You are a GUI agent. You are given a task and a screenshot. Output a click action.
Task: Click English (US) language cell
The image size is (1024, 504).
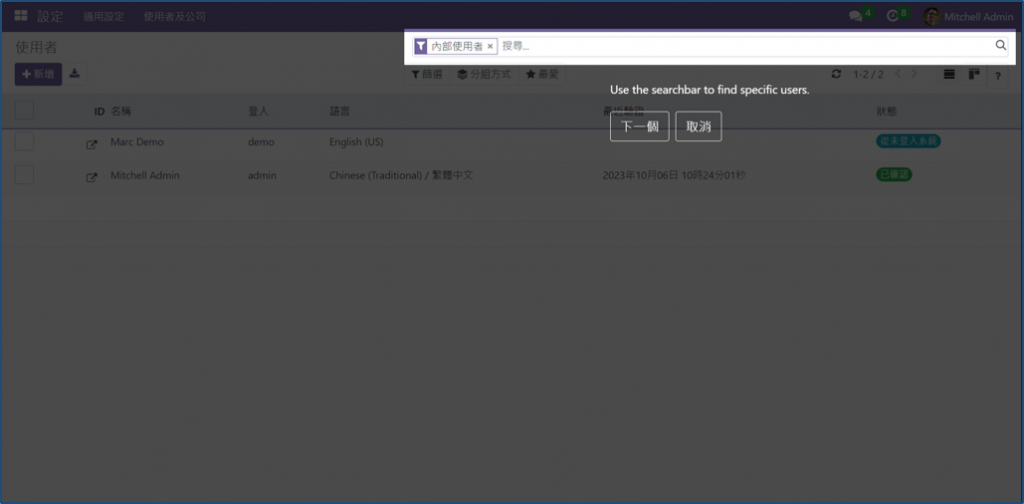tap(356, 142)
